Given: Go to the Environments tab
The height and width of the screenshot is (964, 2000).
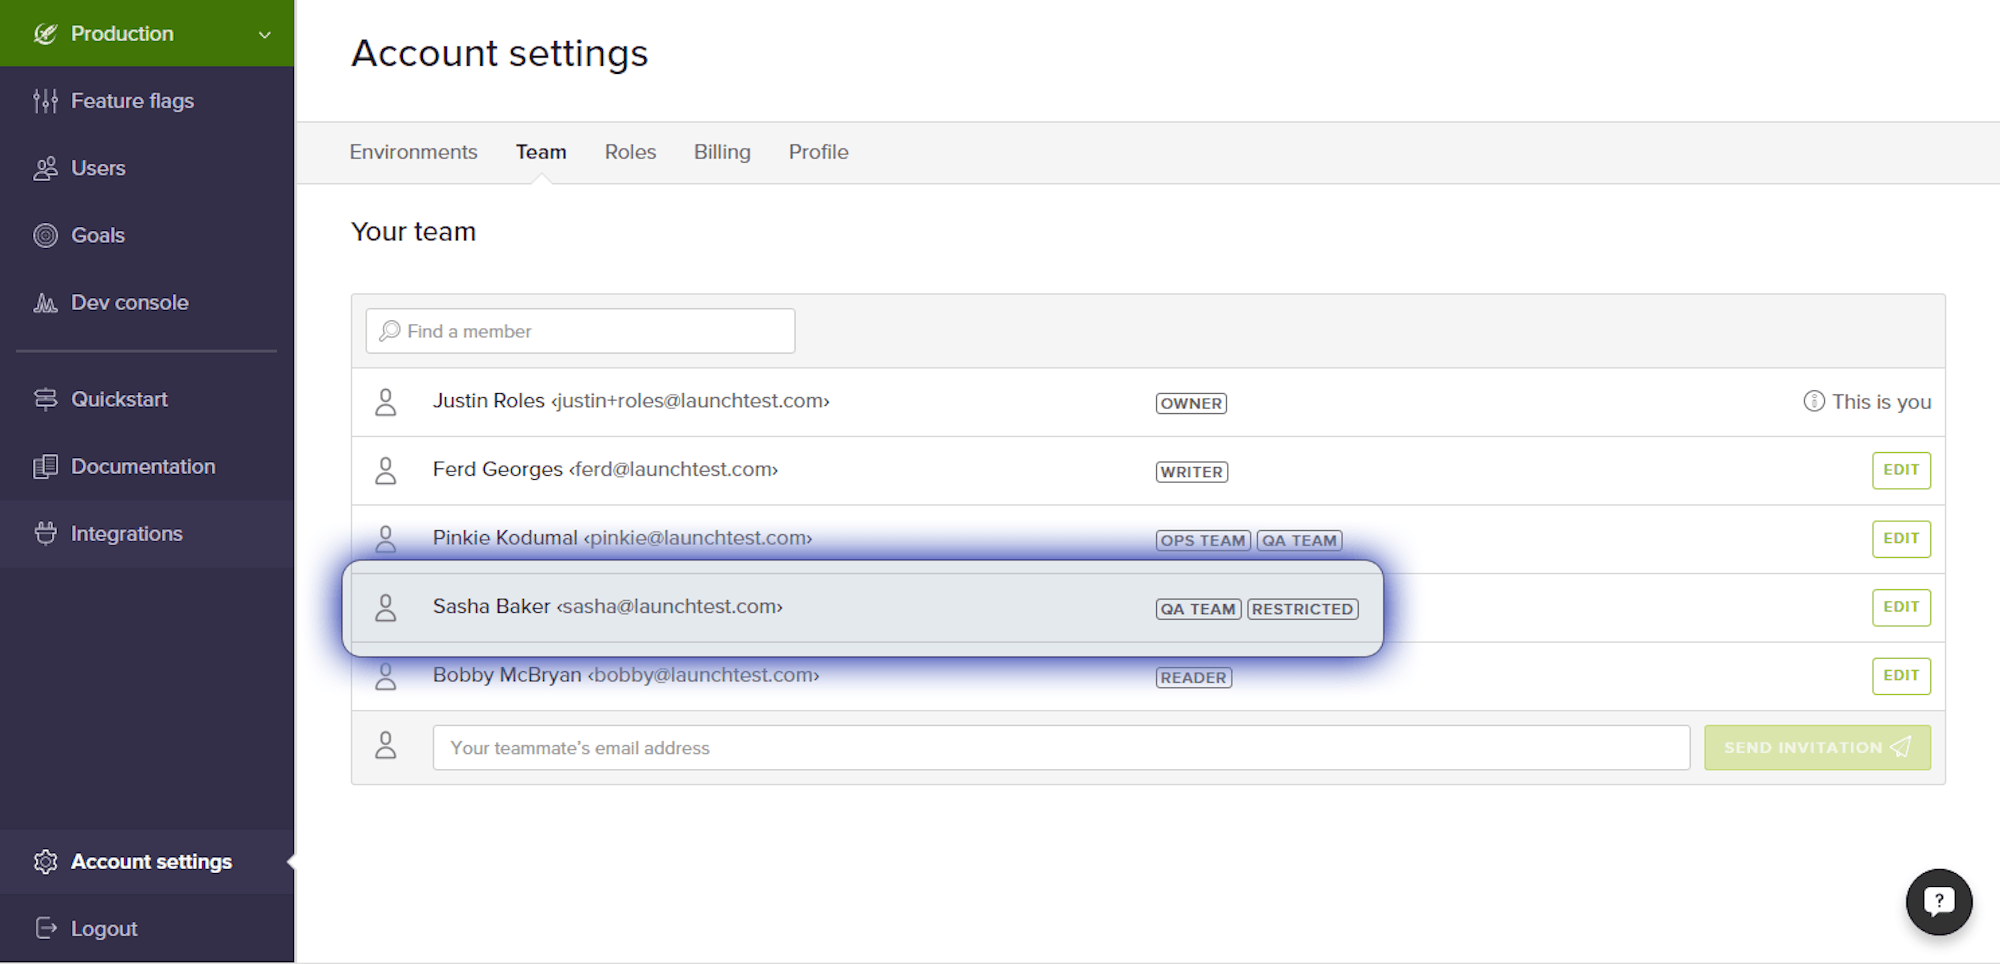Looking at the screenshot, I should 413,152.
